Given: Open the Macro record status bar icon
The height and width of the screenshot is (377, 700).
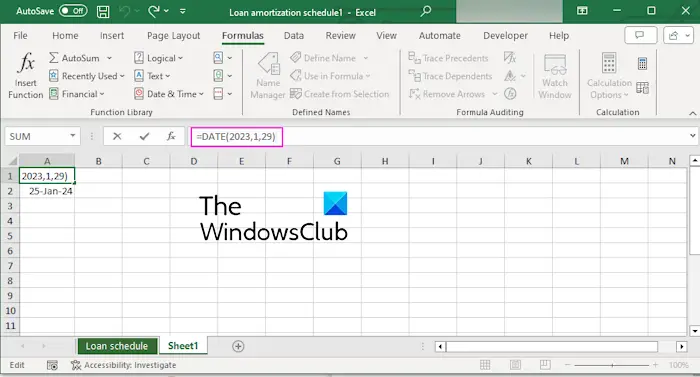Looking at the screenshot, I should point(52,365).
